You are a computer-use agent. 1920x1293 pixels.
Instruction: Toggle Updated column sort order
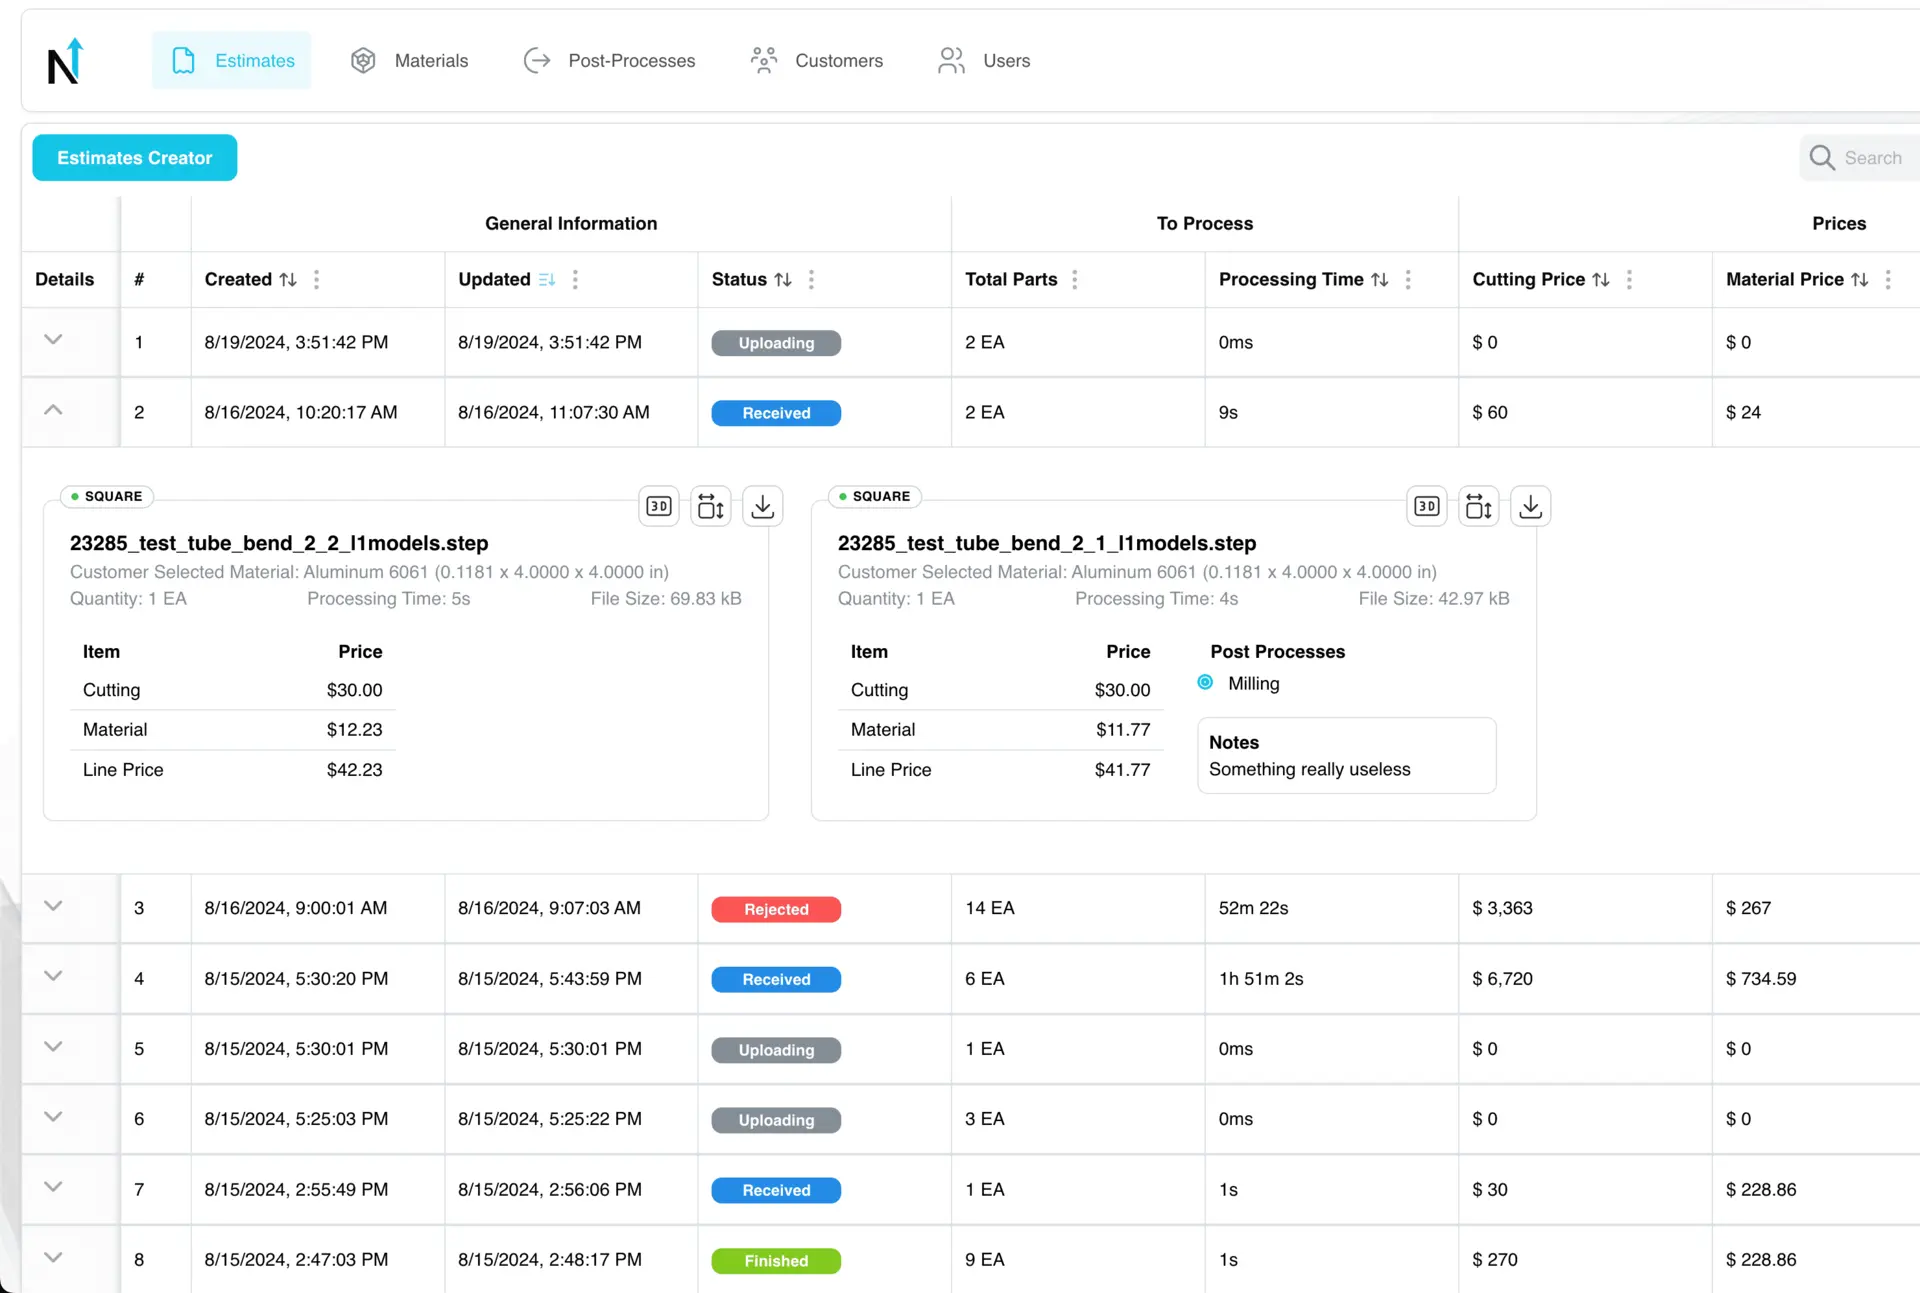pos(546,280)
